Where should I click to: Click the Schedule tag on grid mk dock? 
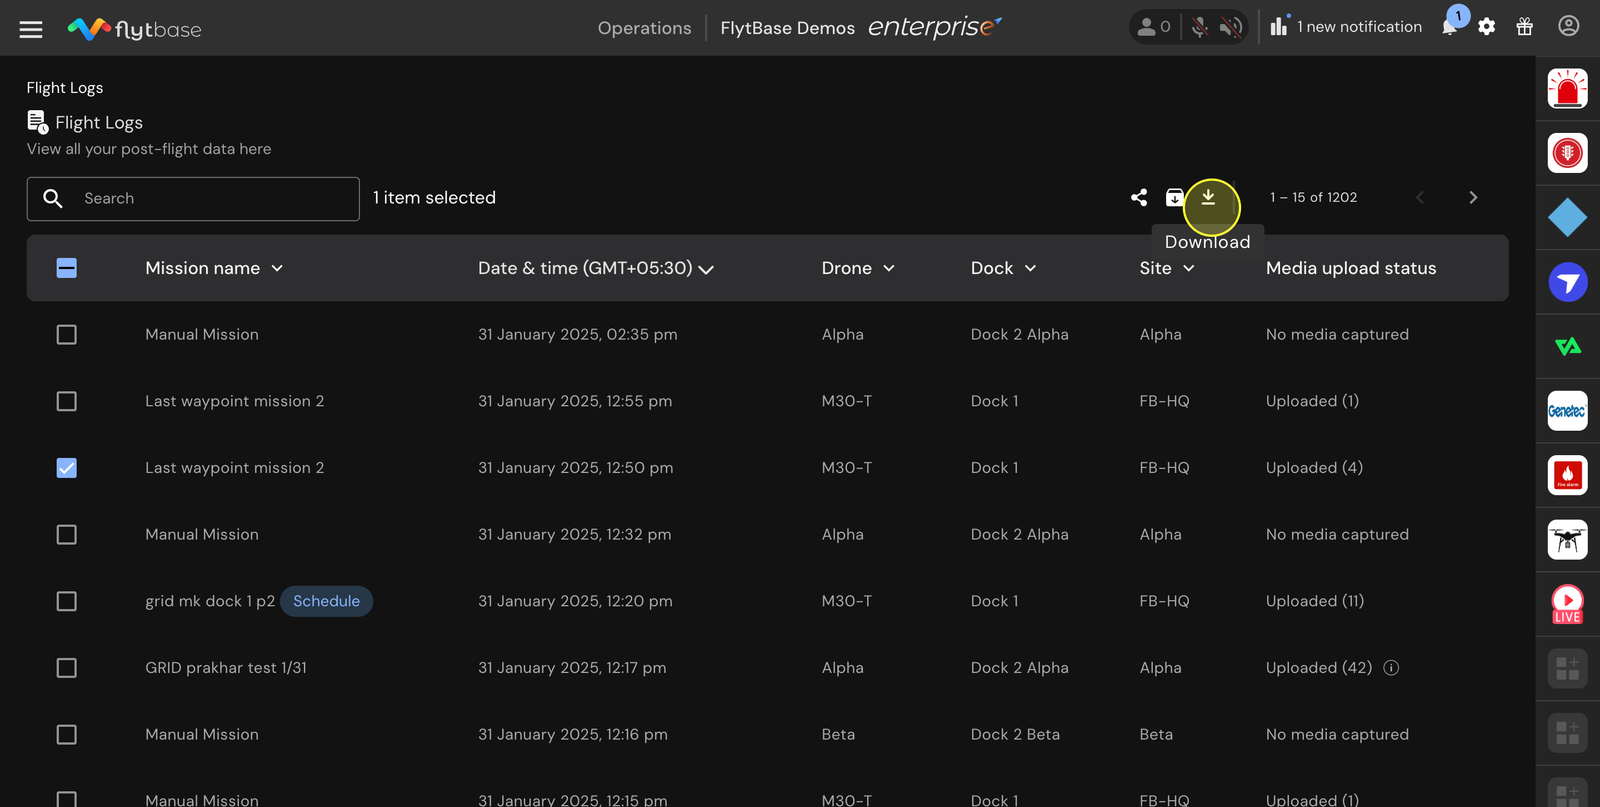click(x=326, y=601)
